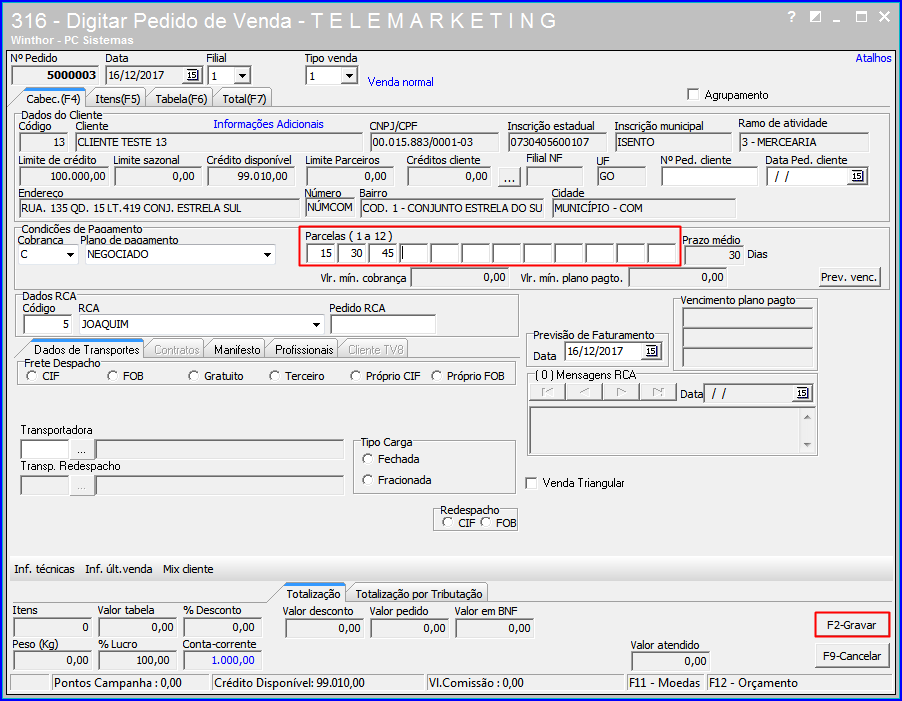This screenshot has width=902, height=701.
Task: Go to next RCA message
Action: coord(621,392)
